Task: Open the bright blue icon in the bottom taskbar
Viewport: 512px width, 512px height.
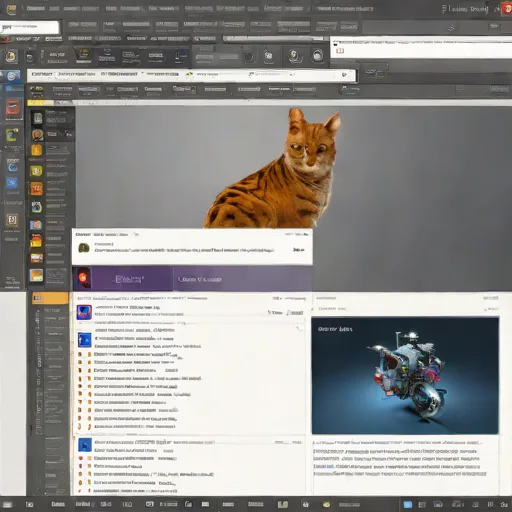Action: (x=408, y=505)
